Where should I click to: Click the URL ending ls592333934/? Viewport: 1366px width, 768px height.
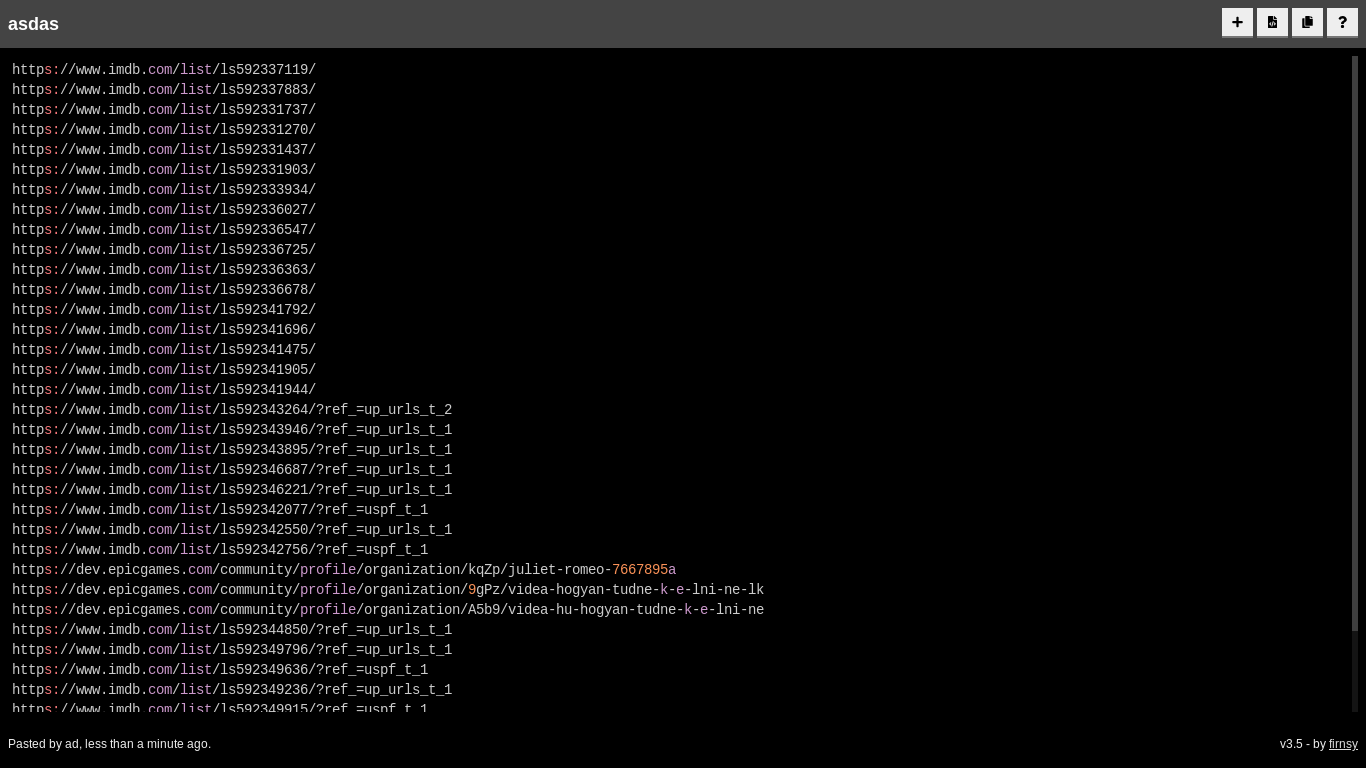[x=164, y=190]
